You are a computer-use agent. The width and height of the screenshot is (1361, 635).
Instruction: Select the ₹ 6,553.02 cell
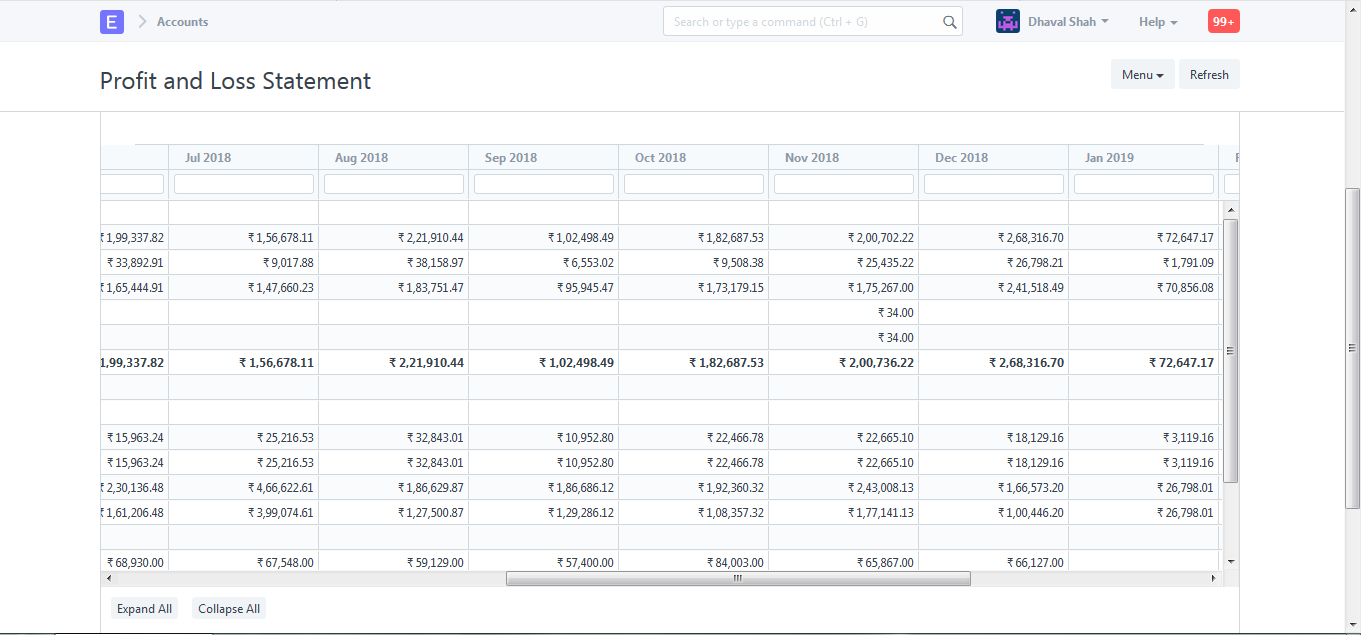point(544,263)
